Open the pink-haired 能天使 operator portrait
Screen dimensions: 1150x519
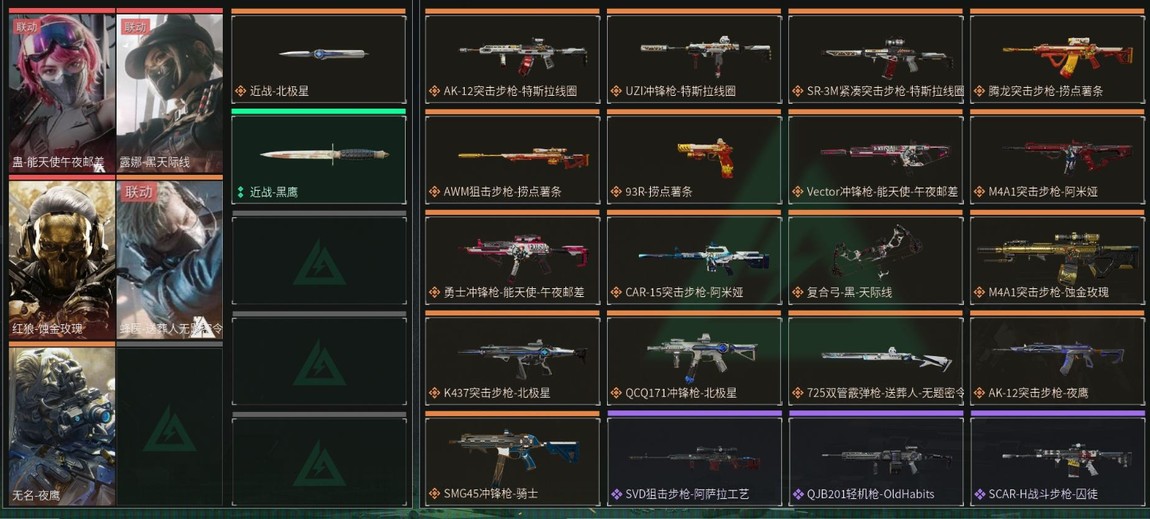tap(62, 92)
